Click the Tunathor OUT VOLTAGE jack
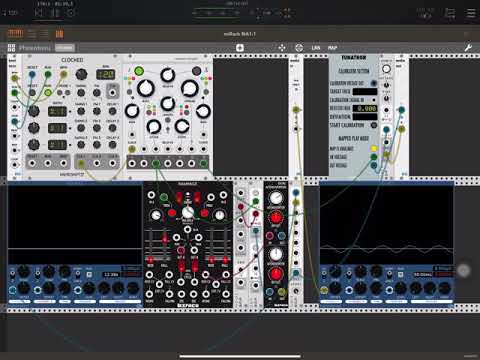The width and height of the screenshot is (480, 360). (x=374, y=165)
